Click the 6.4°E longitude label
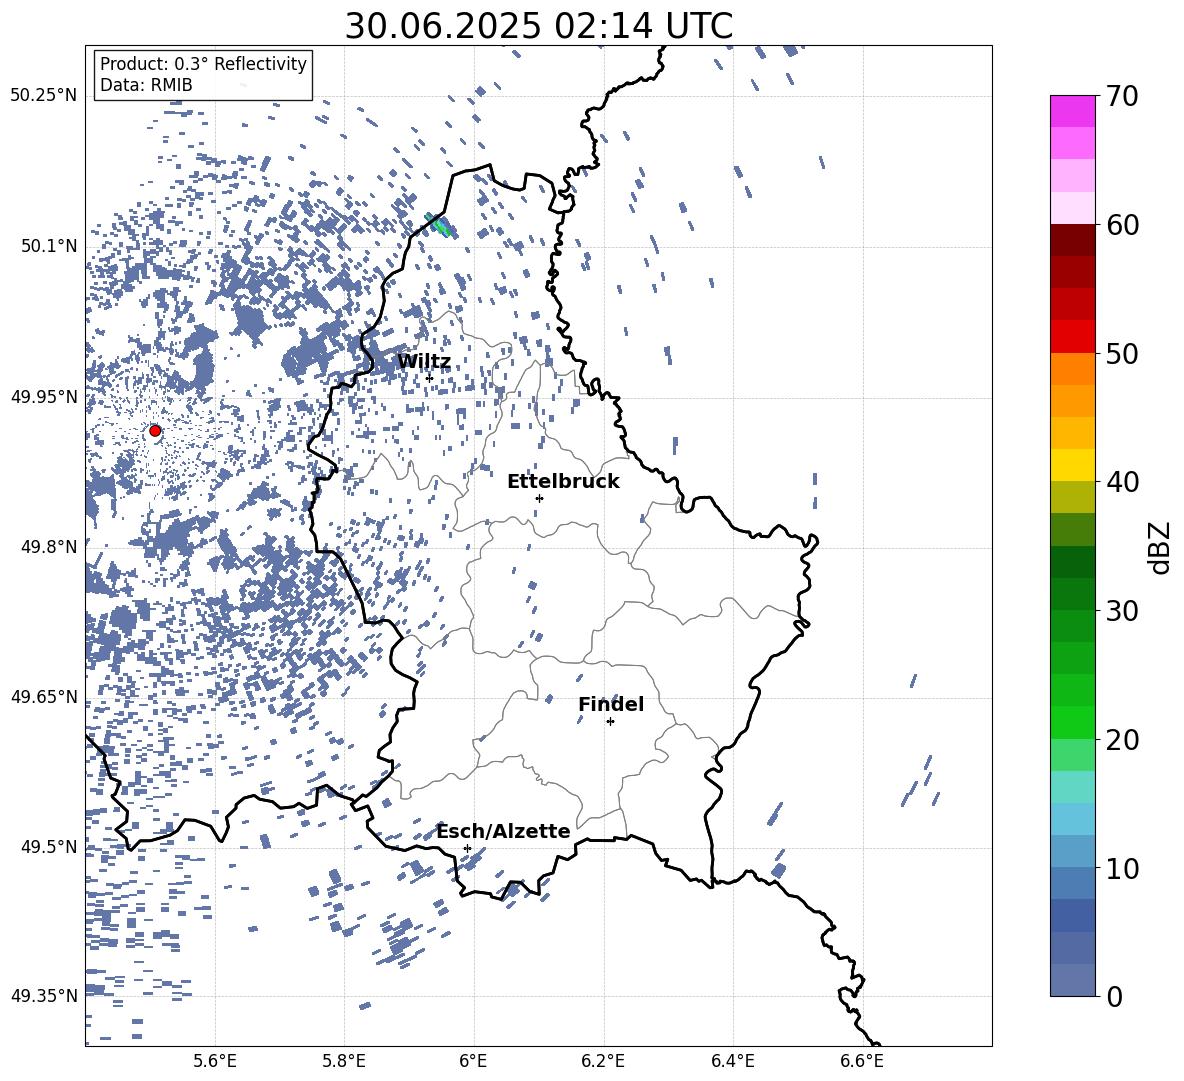Image resolution: width=1184 pixels, height=1081 pixels. (x=732, y=1061)
